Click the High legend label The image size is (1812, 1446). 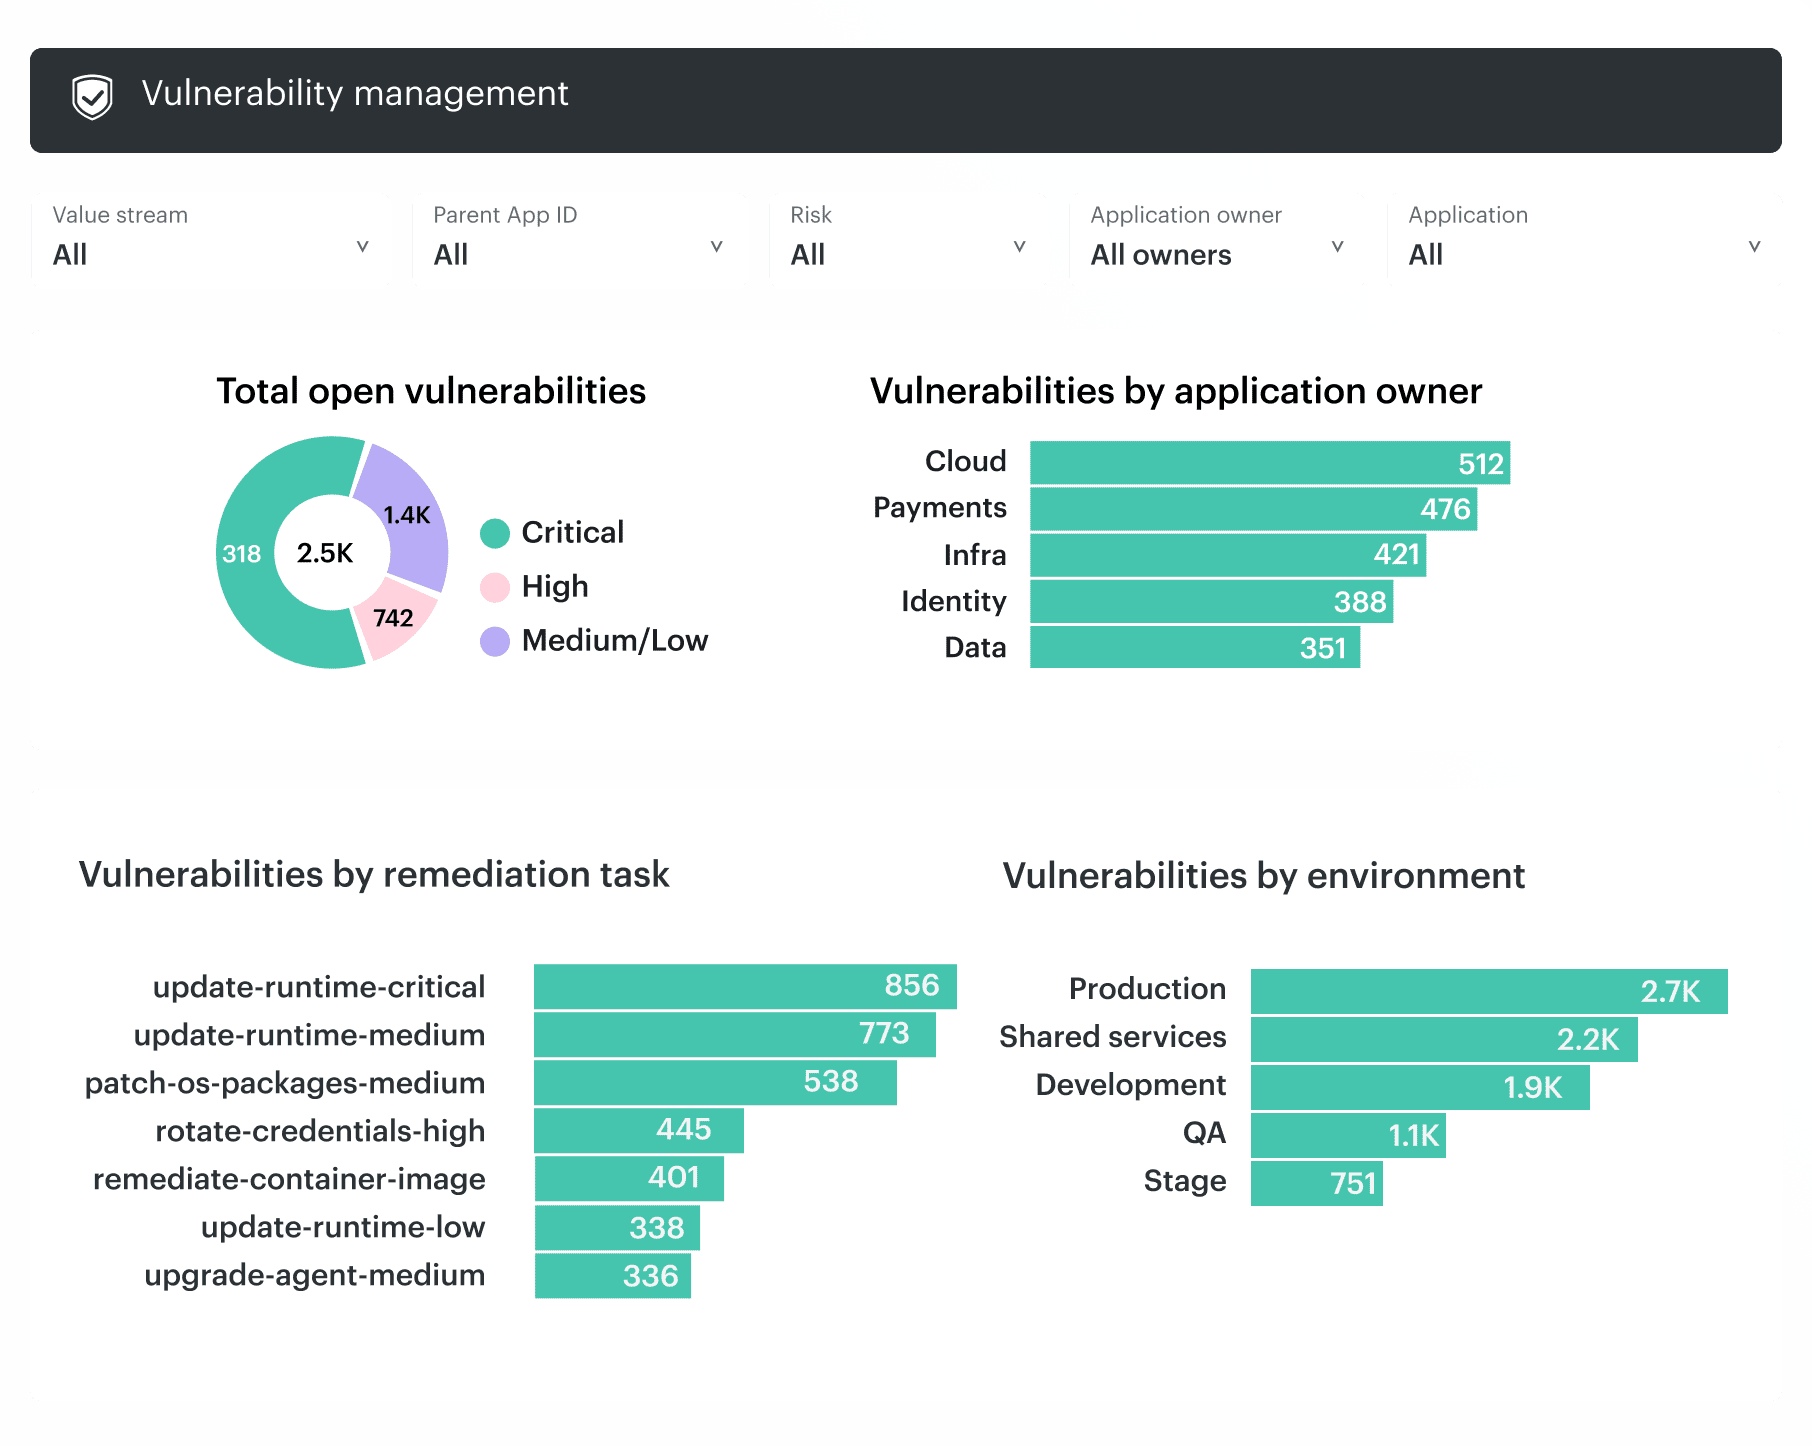click(555, 587)
